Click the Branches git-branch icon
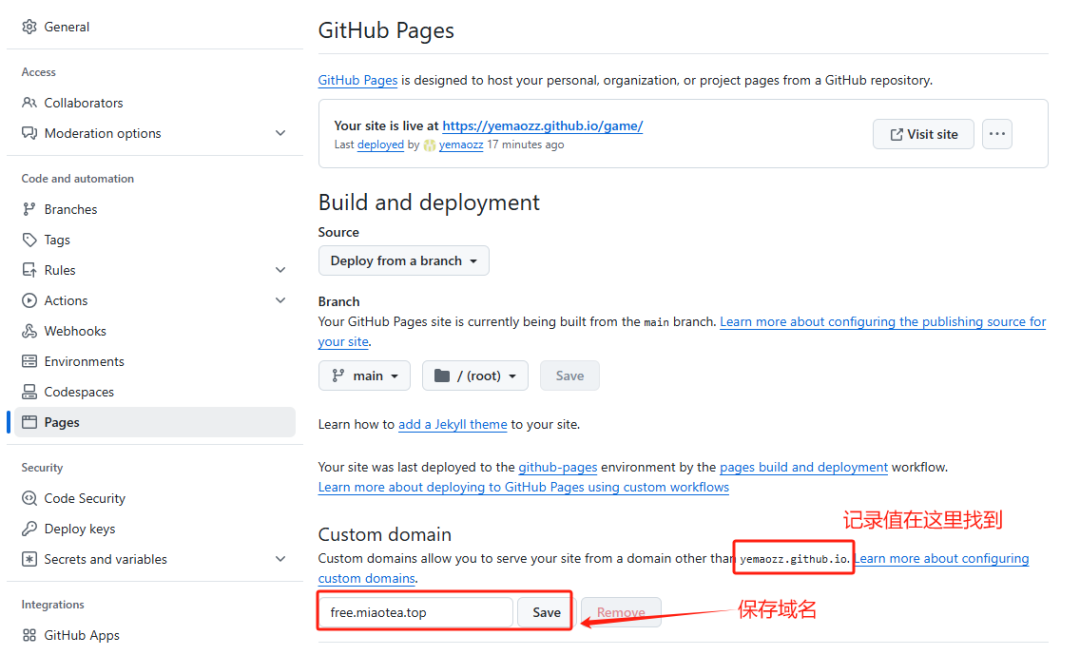Viewport: 1080px width, 655px height. coord(29,209)
